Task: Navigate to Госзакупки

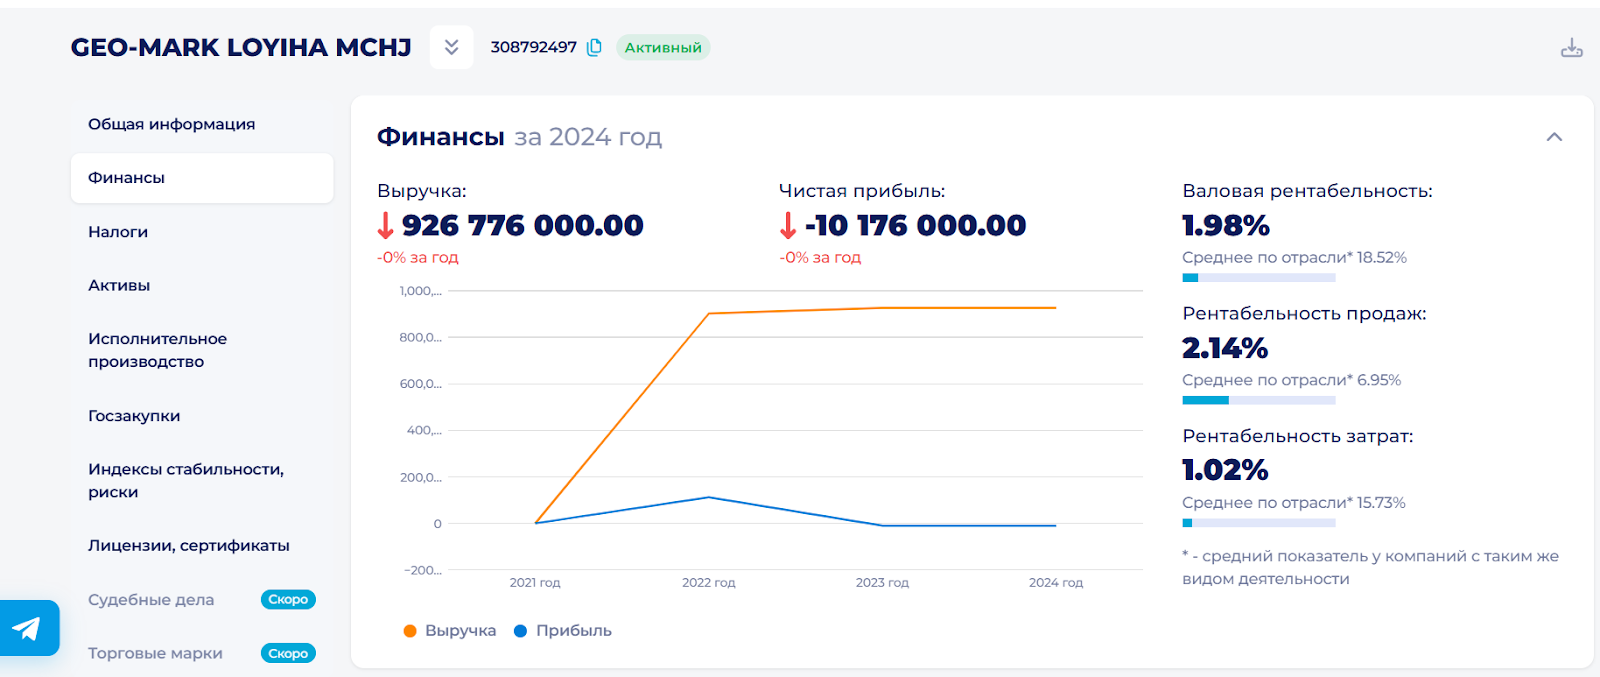Action: (134, 416)
